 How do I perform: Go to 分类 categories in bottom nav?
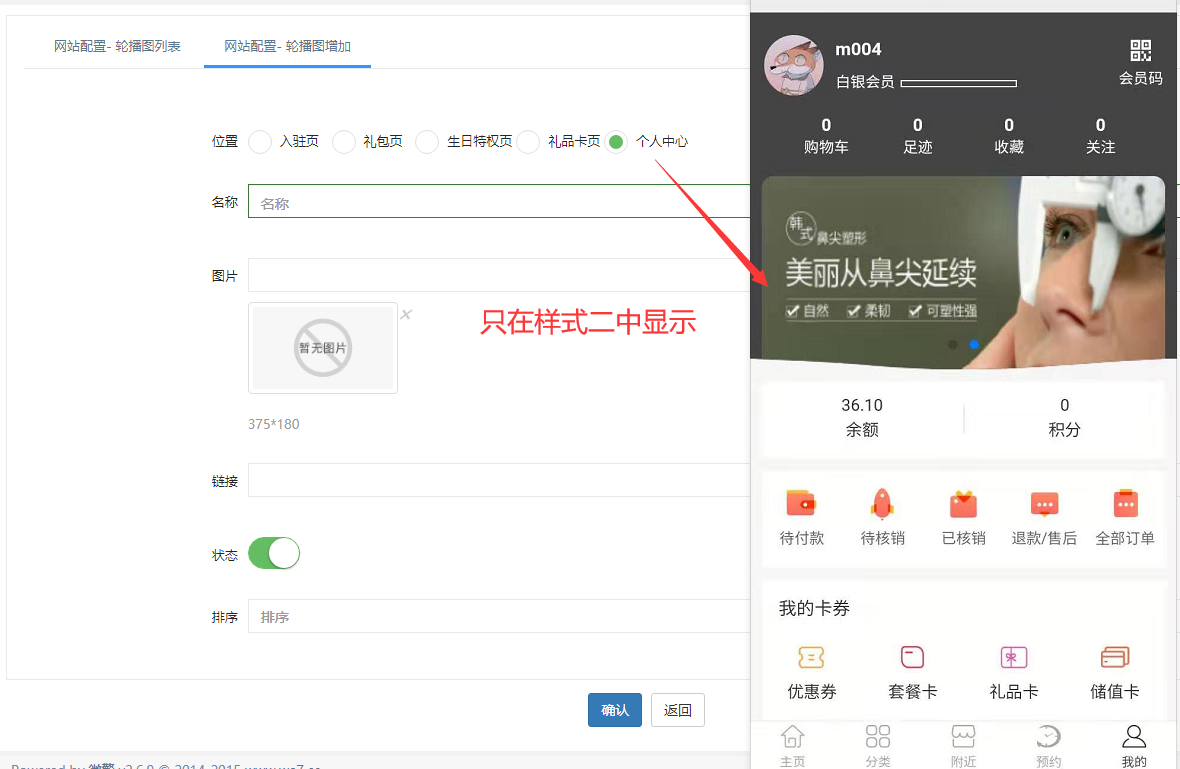coord(877,746)
